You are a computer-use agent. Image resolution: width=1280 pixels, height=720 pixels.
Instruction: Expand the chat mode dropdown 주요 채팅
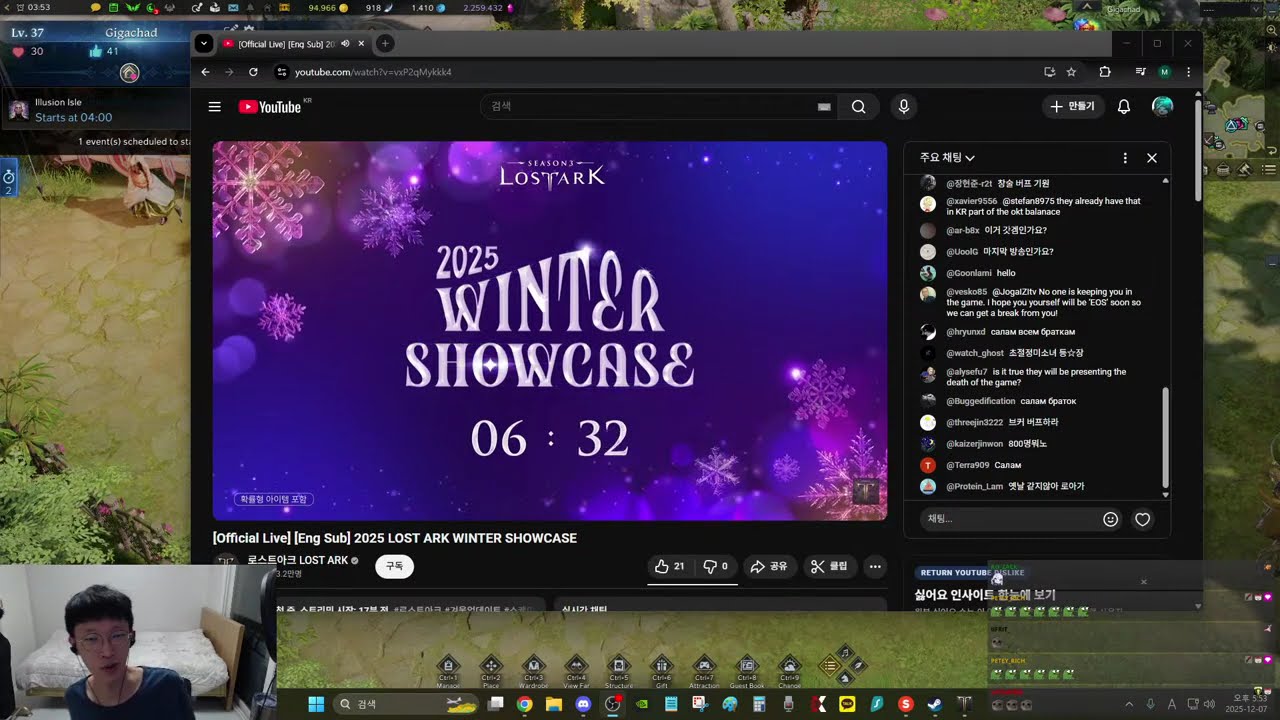947,158
